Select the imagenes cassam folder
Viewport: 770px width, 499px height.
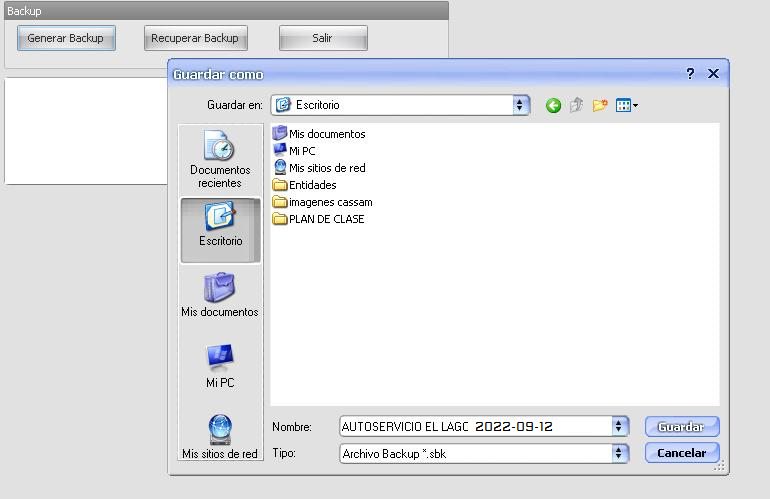point(330,202)
